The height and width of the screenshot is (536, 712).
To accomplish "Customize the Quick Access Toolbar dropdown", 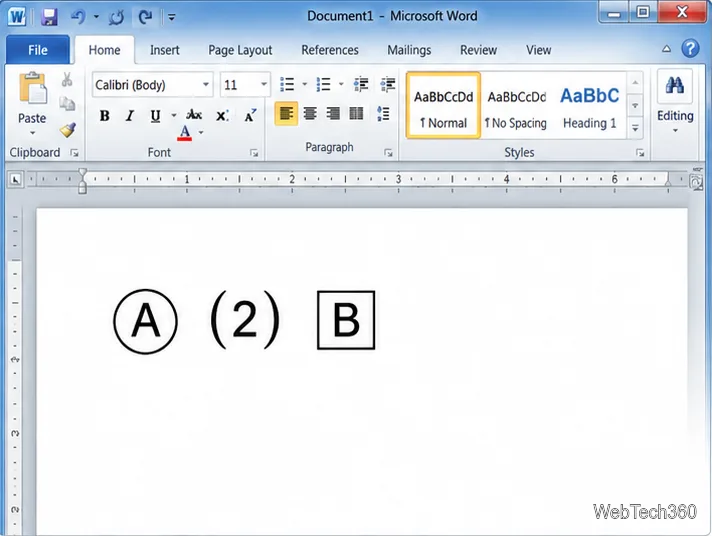I will [x=172, y=18].
